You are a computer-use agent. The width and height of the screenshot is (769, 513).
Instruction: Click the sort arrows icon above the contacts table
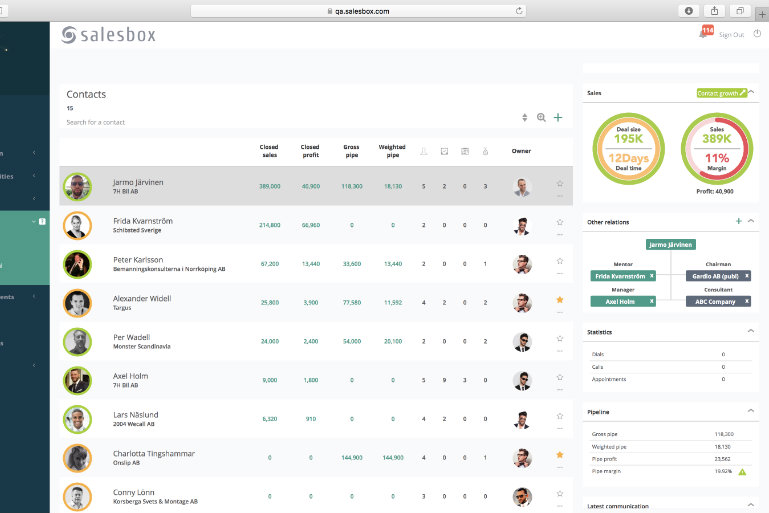point(524,117)
